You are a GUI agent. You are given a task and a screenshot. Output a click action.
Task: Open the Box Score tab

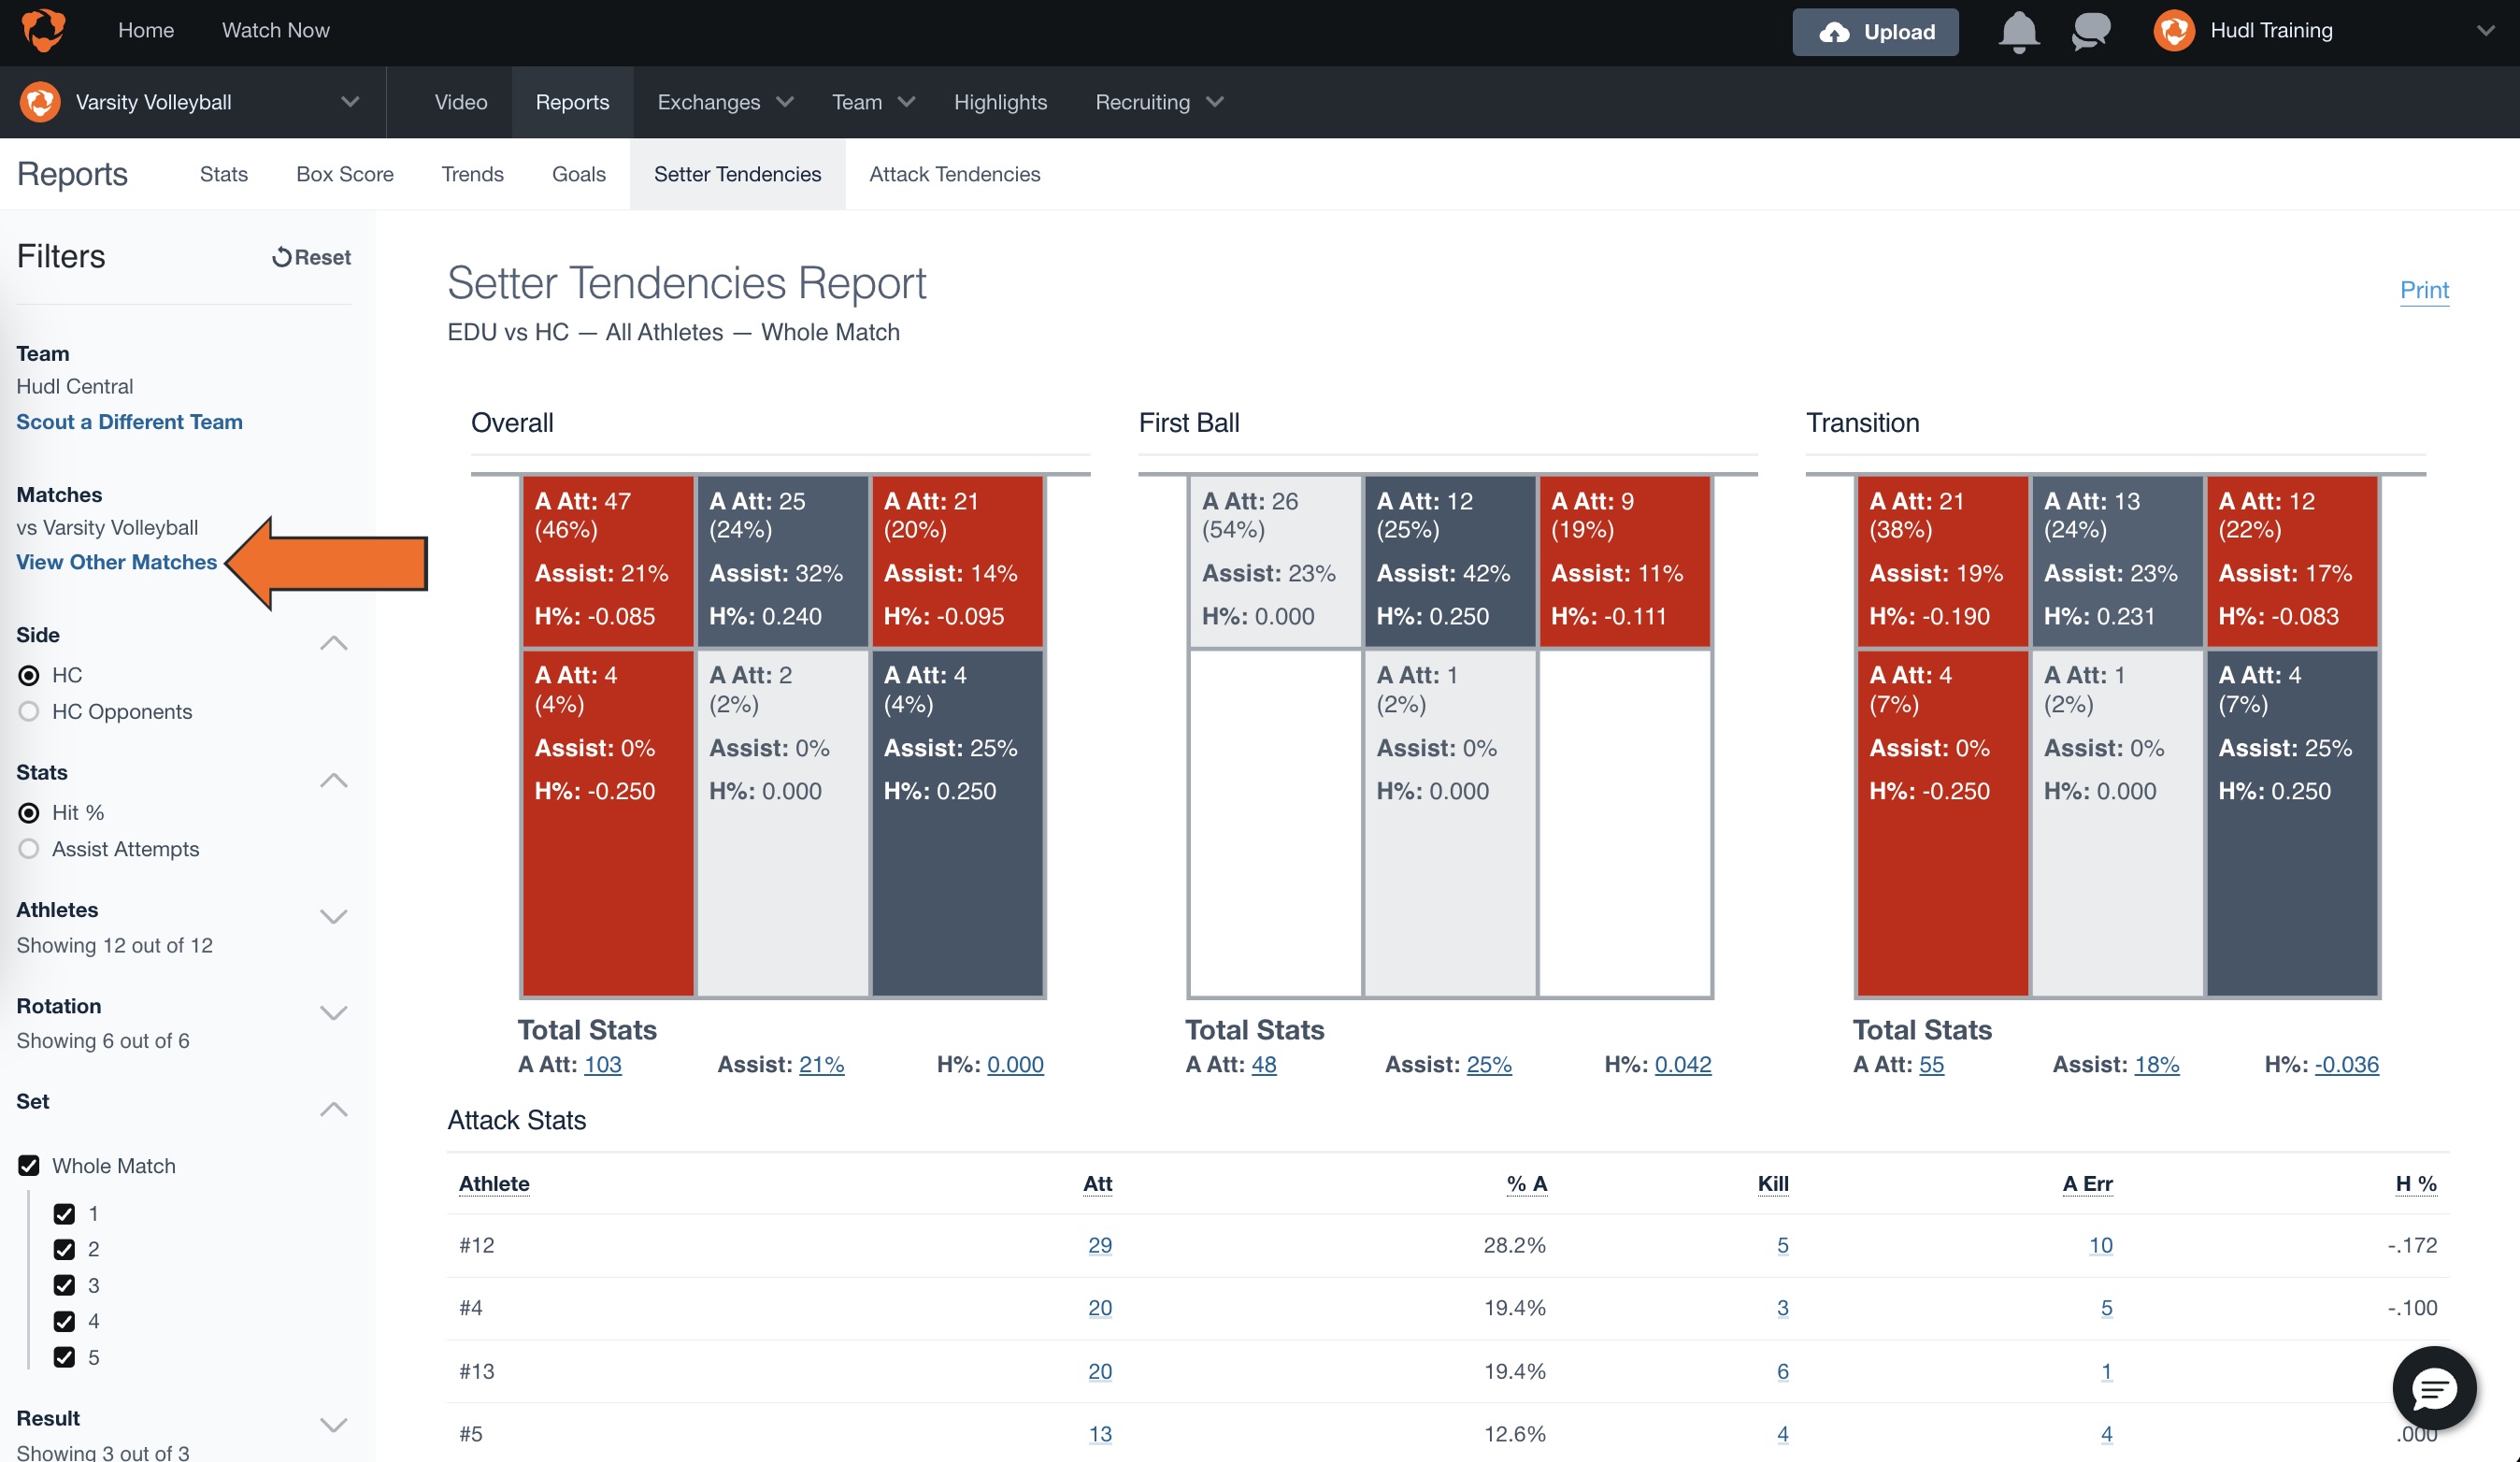[345, 174]
